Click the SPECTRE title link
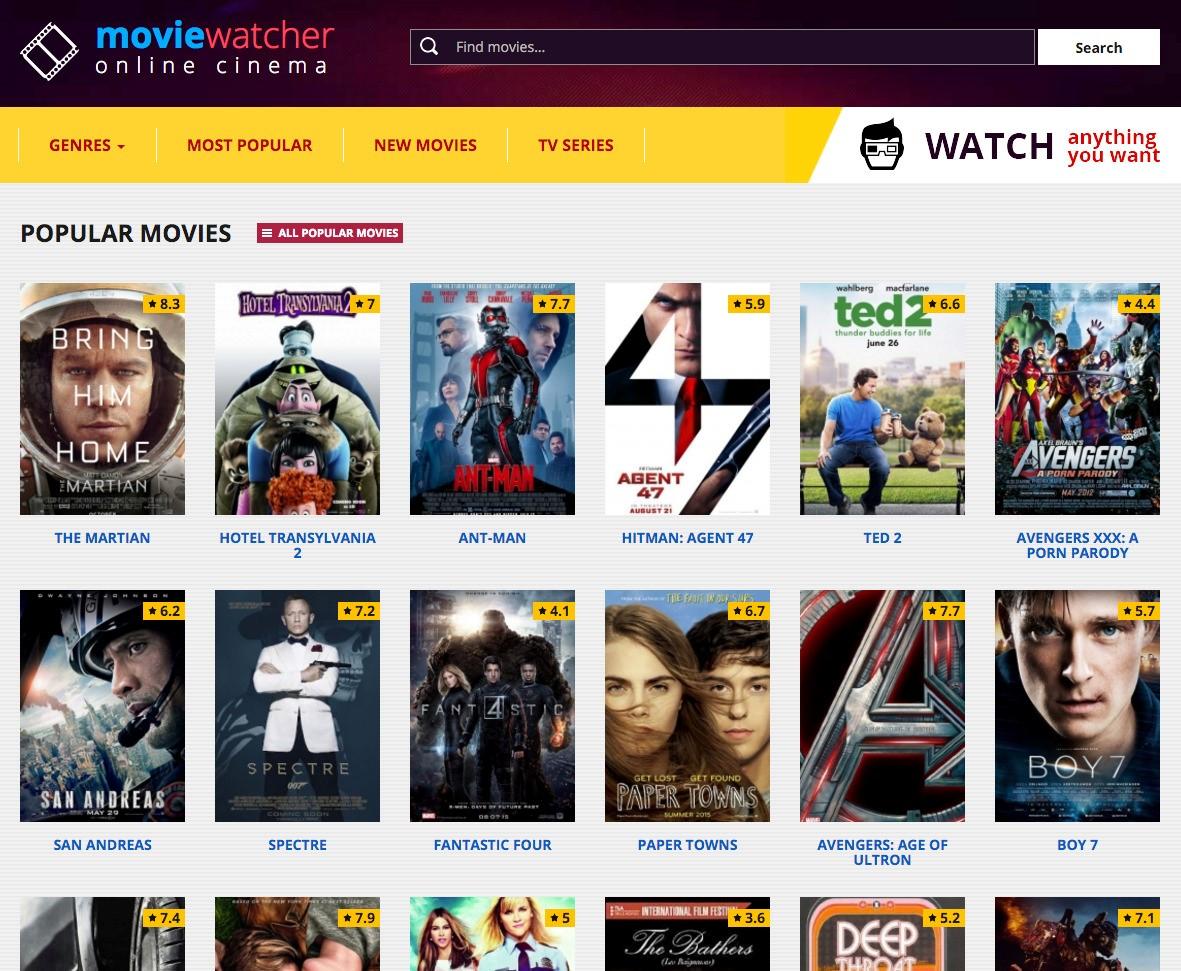Viewport: 1181px width, 971px height. (298, 845)
